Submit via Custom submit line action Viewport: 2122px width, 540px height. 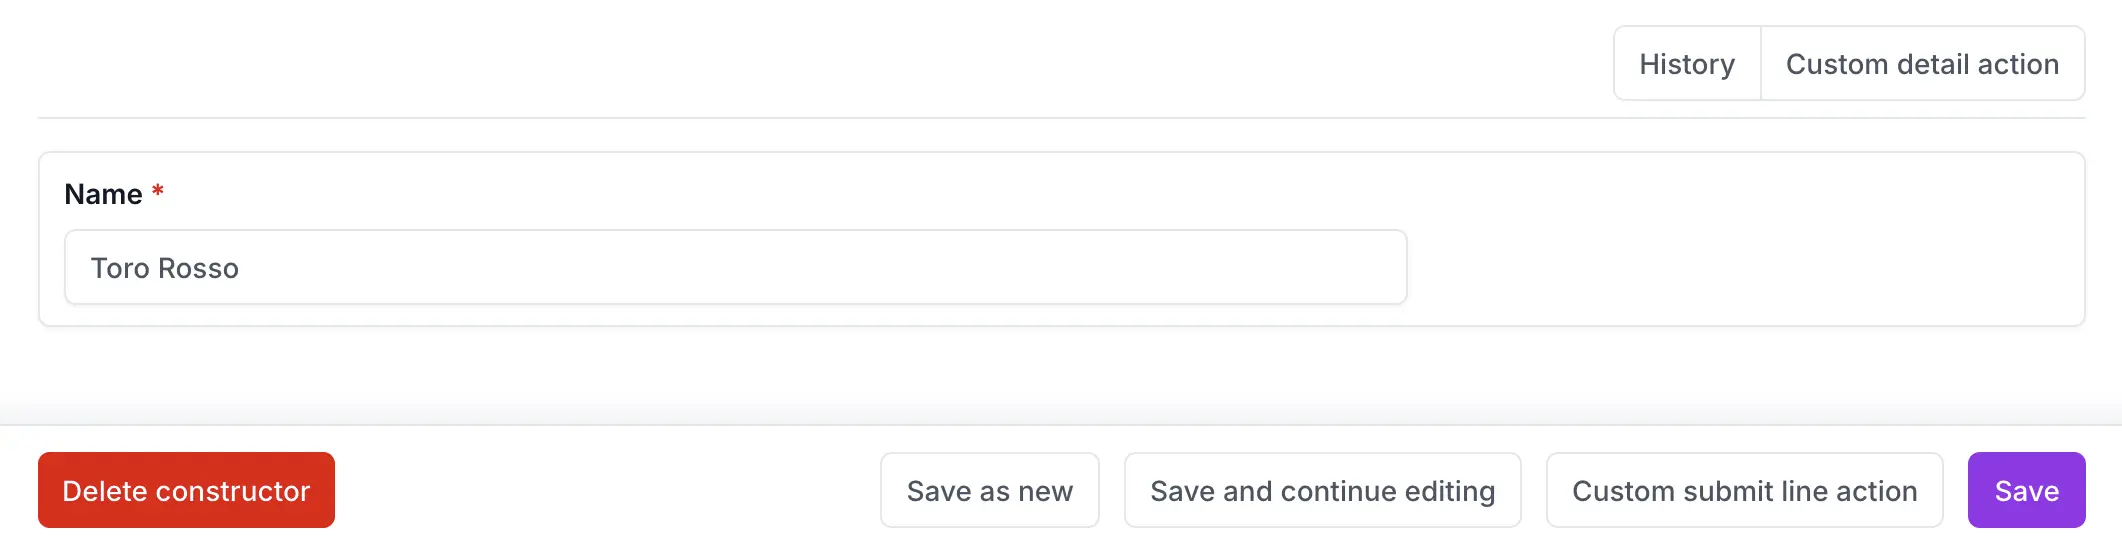(1744, 491)
